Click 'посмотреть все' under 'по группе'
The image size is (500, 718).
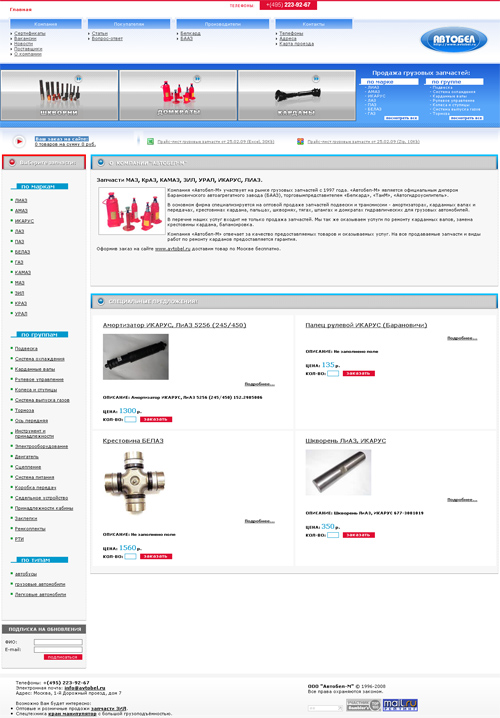(x=466, y=118)
